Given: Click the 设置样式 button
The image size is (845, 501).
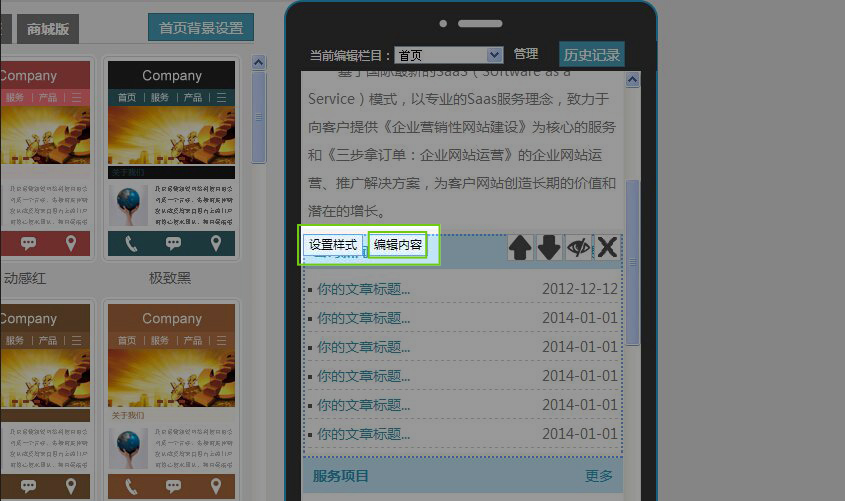Looking at the screenshot, I should [x=333, y=245].
